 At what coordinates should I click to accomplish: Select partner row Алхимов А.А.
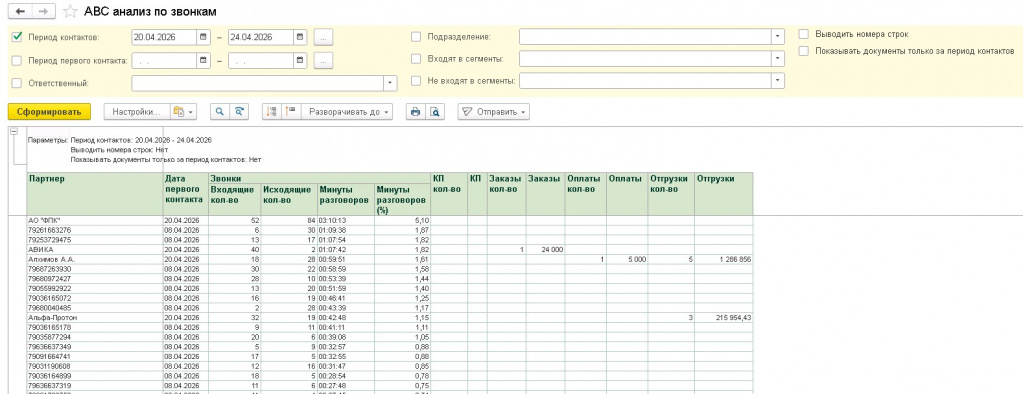coord(95,259)
